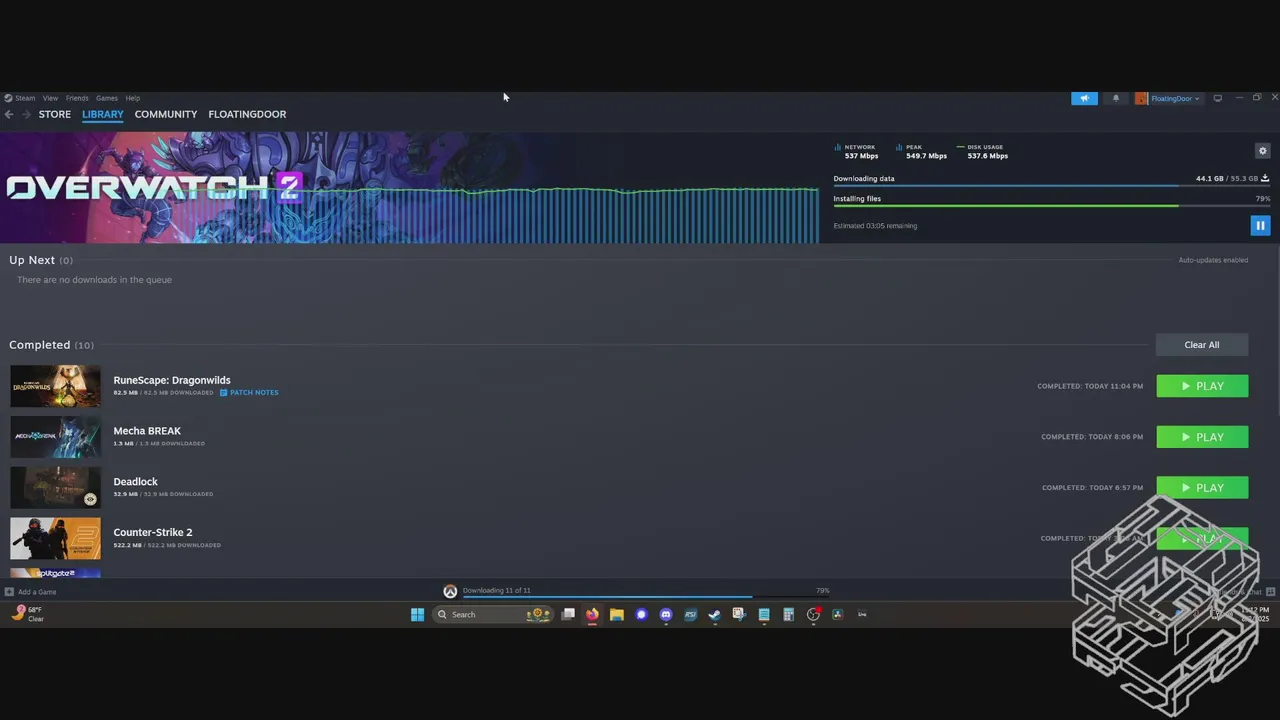1280x720 pixels.
Task: Click the bottom Downloading 11 of 11 progress bar
Action: (x=646, y=597)
